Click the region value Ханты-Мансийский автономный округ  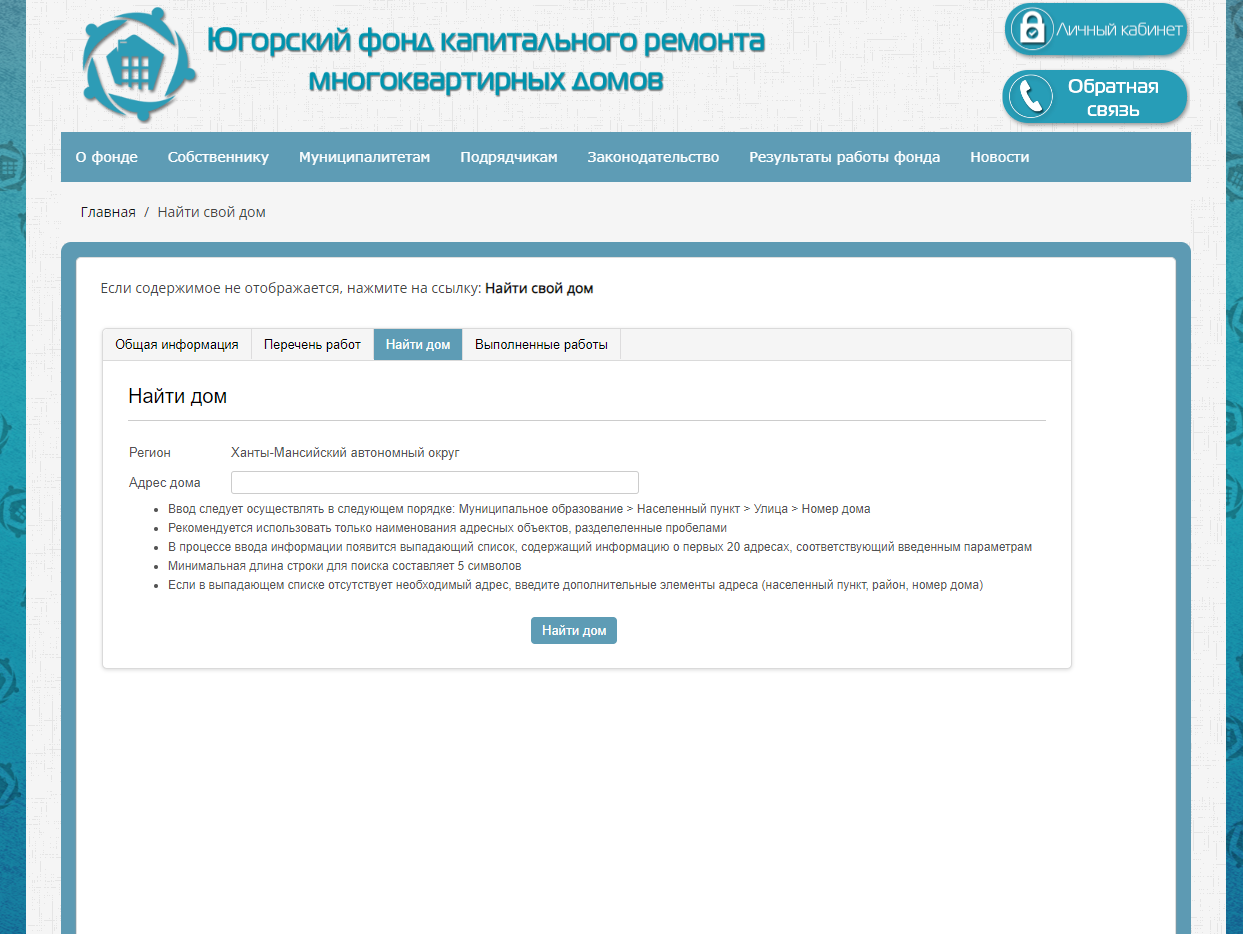pos(345,453)
